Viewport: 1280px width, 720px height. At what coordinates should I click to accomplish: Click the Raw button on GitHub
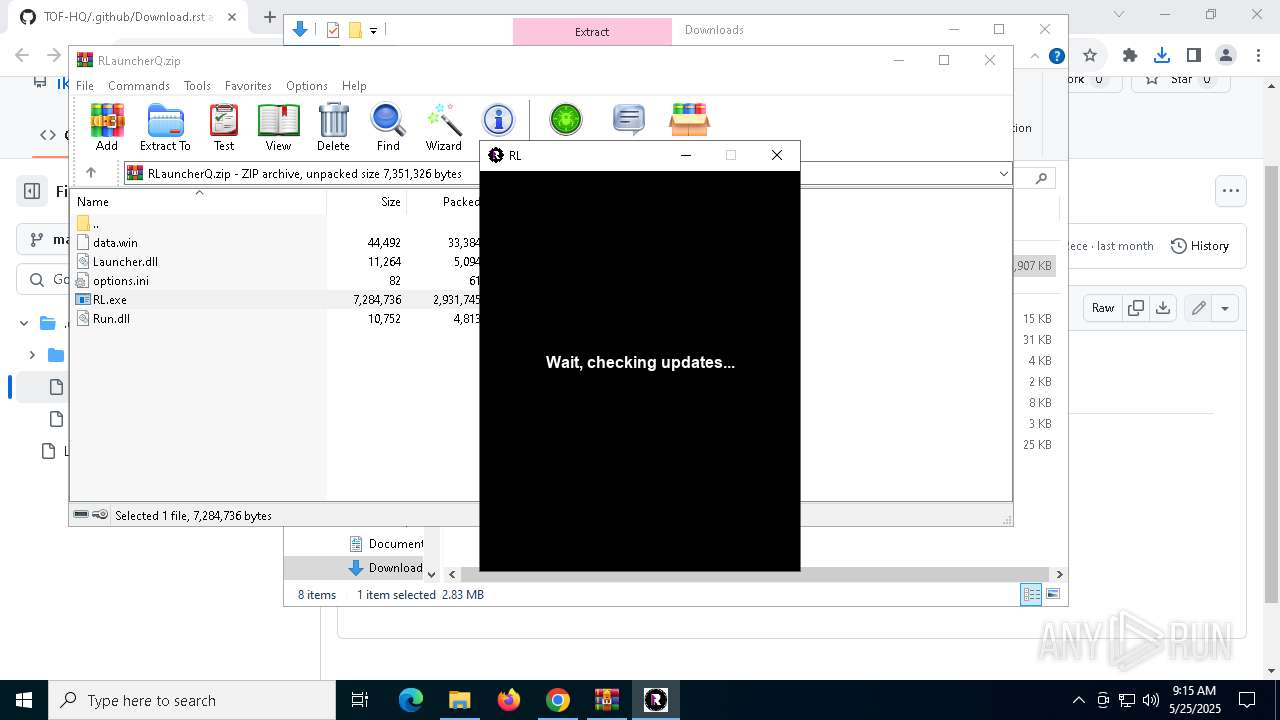click(x=1103, y=308)
